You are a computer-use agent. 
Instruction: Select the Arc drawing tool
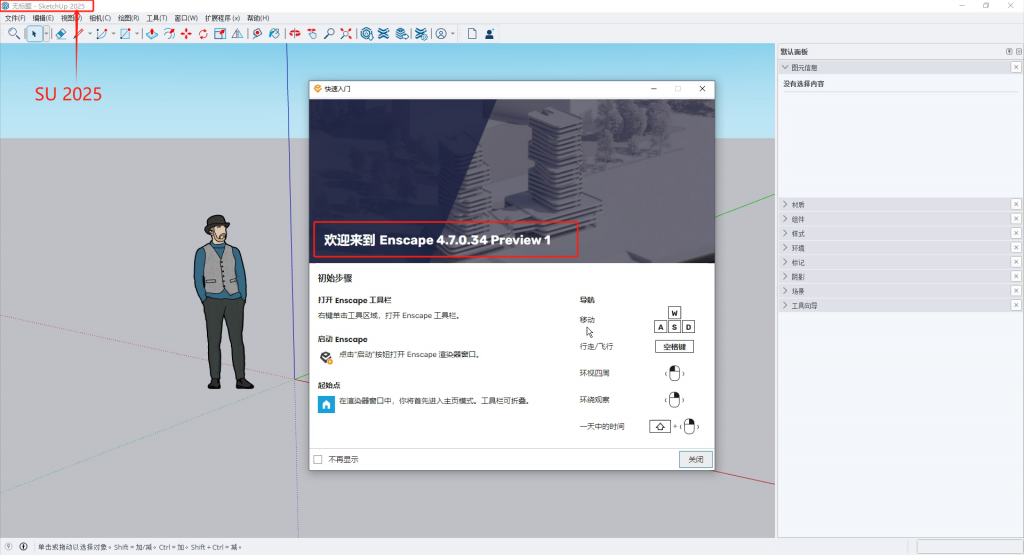click(x=102, y=33)
